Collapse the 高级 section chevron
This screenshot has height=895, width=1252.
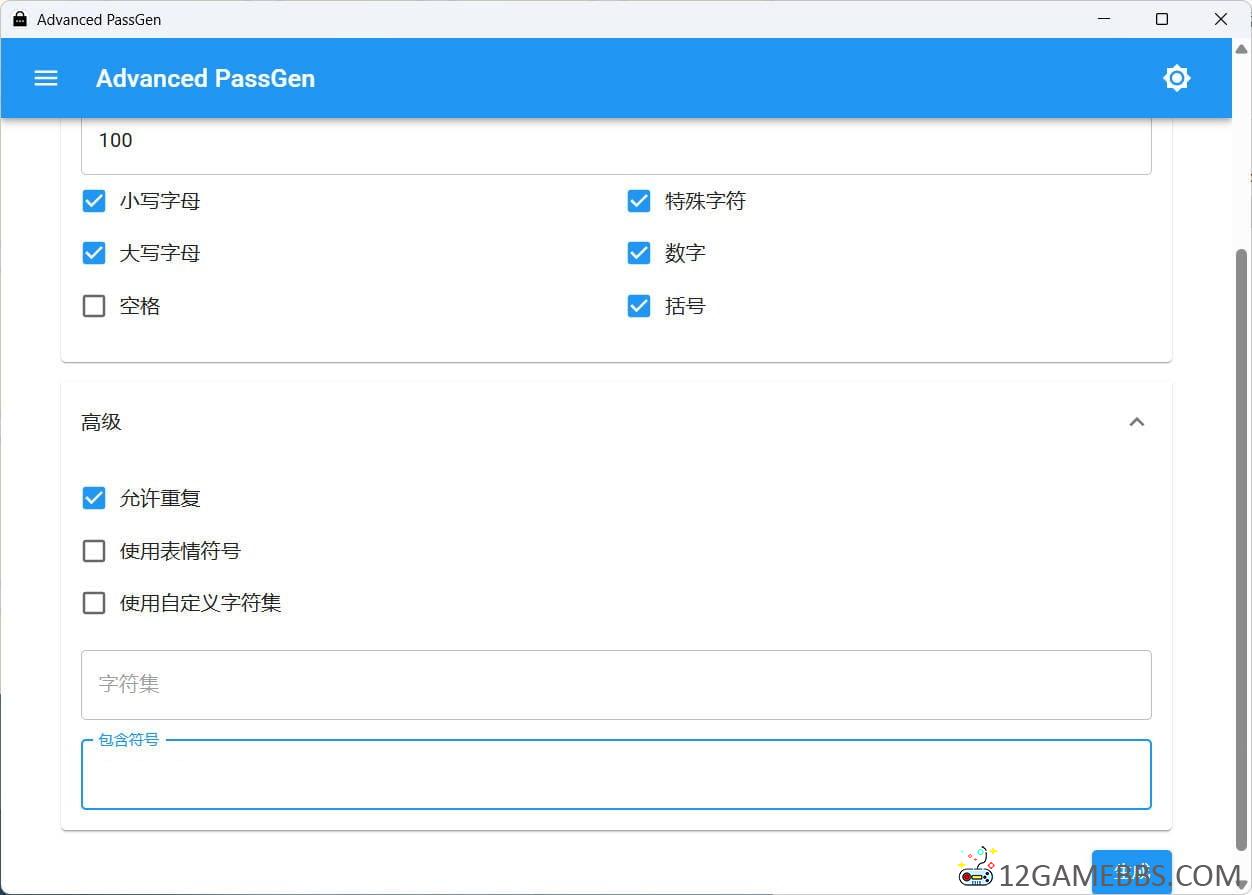tap(1136, 422)
